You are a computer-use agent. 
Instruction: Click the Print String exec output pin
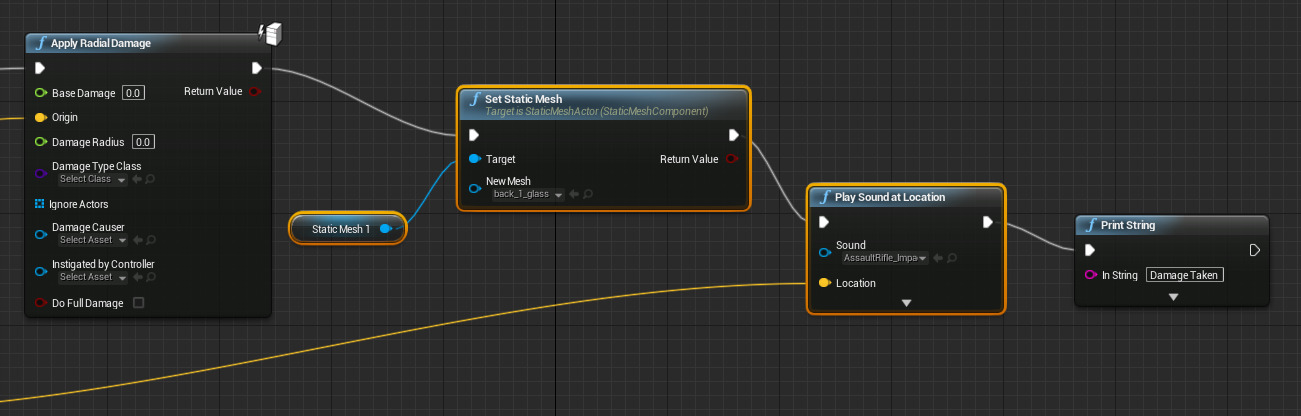1255,250
